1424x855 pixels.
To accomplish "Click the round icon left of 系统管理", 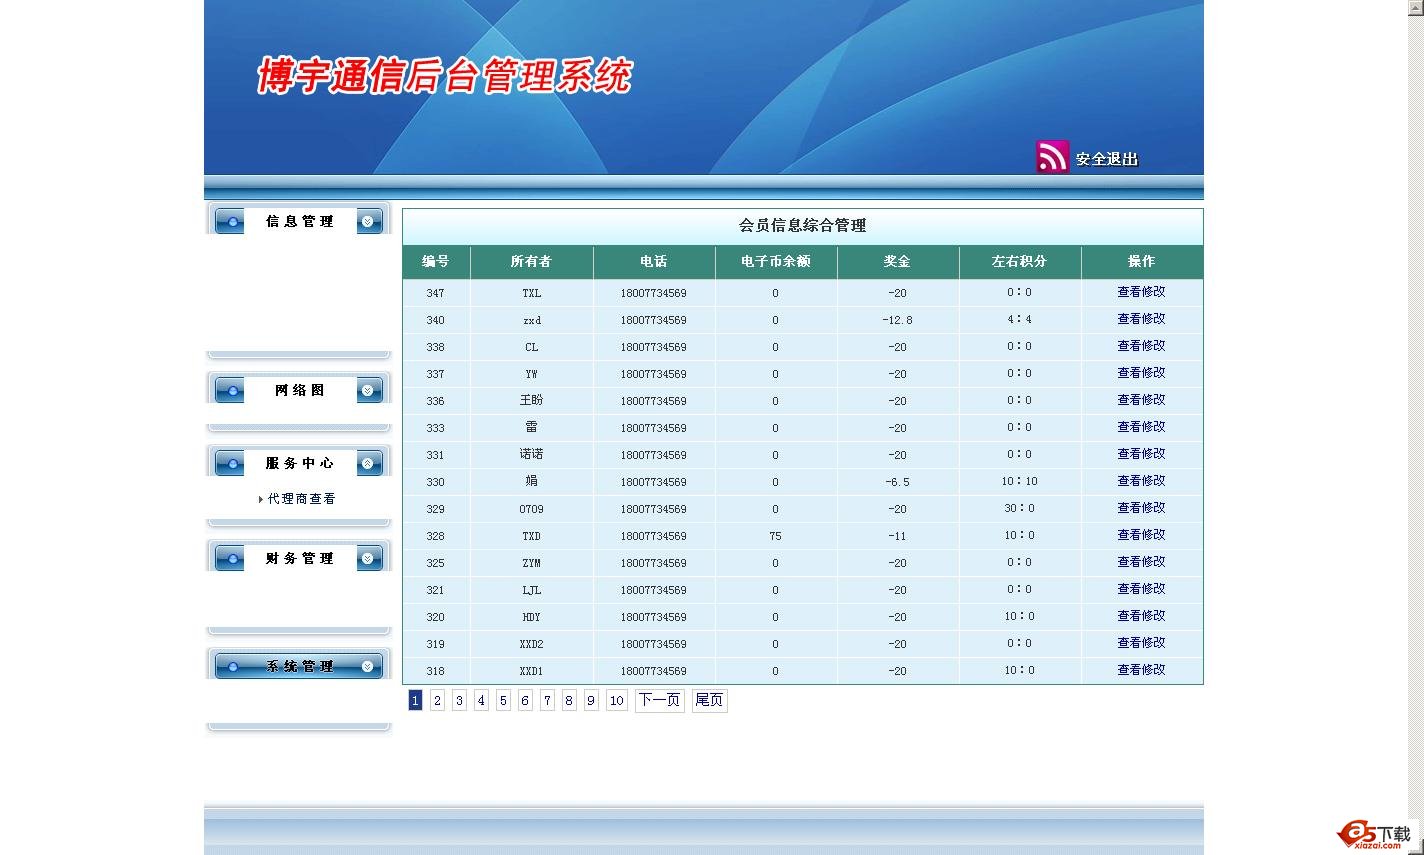I will (x=230, y=667).
